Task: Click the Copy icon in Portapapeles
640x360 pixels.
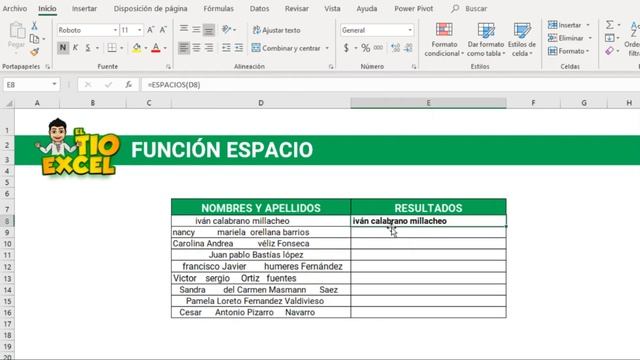Action: pos(35,39)
